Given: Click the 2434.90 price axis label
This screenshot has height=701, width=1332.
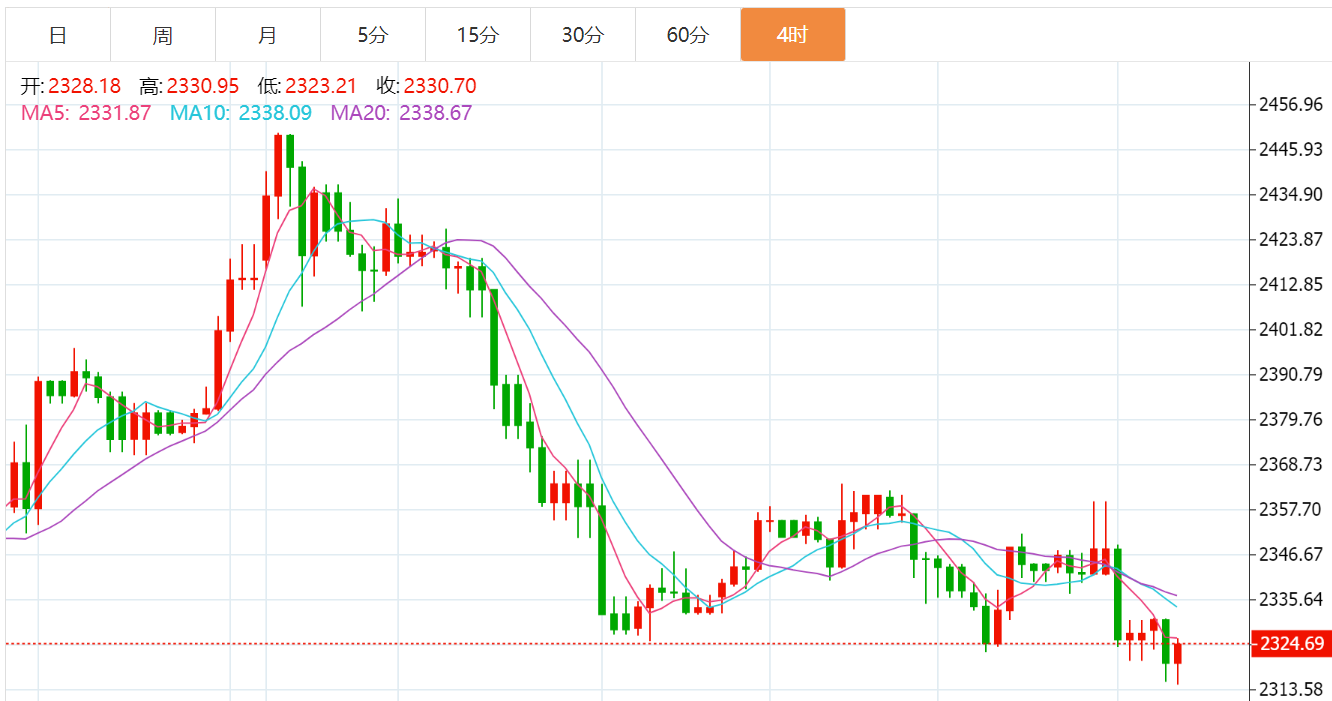Looking at the screenshot, I should click(1291, 194).
